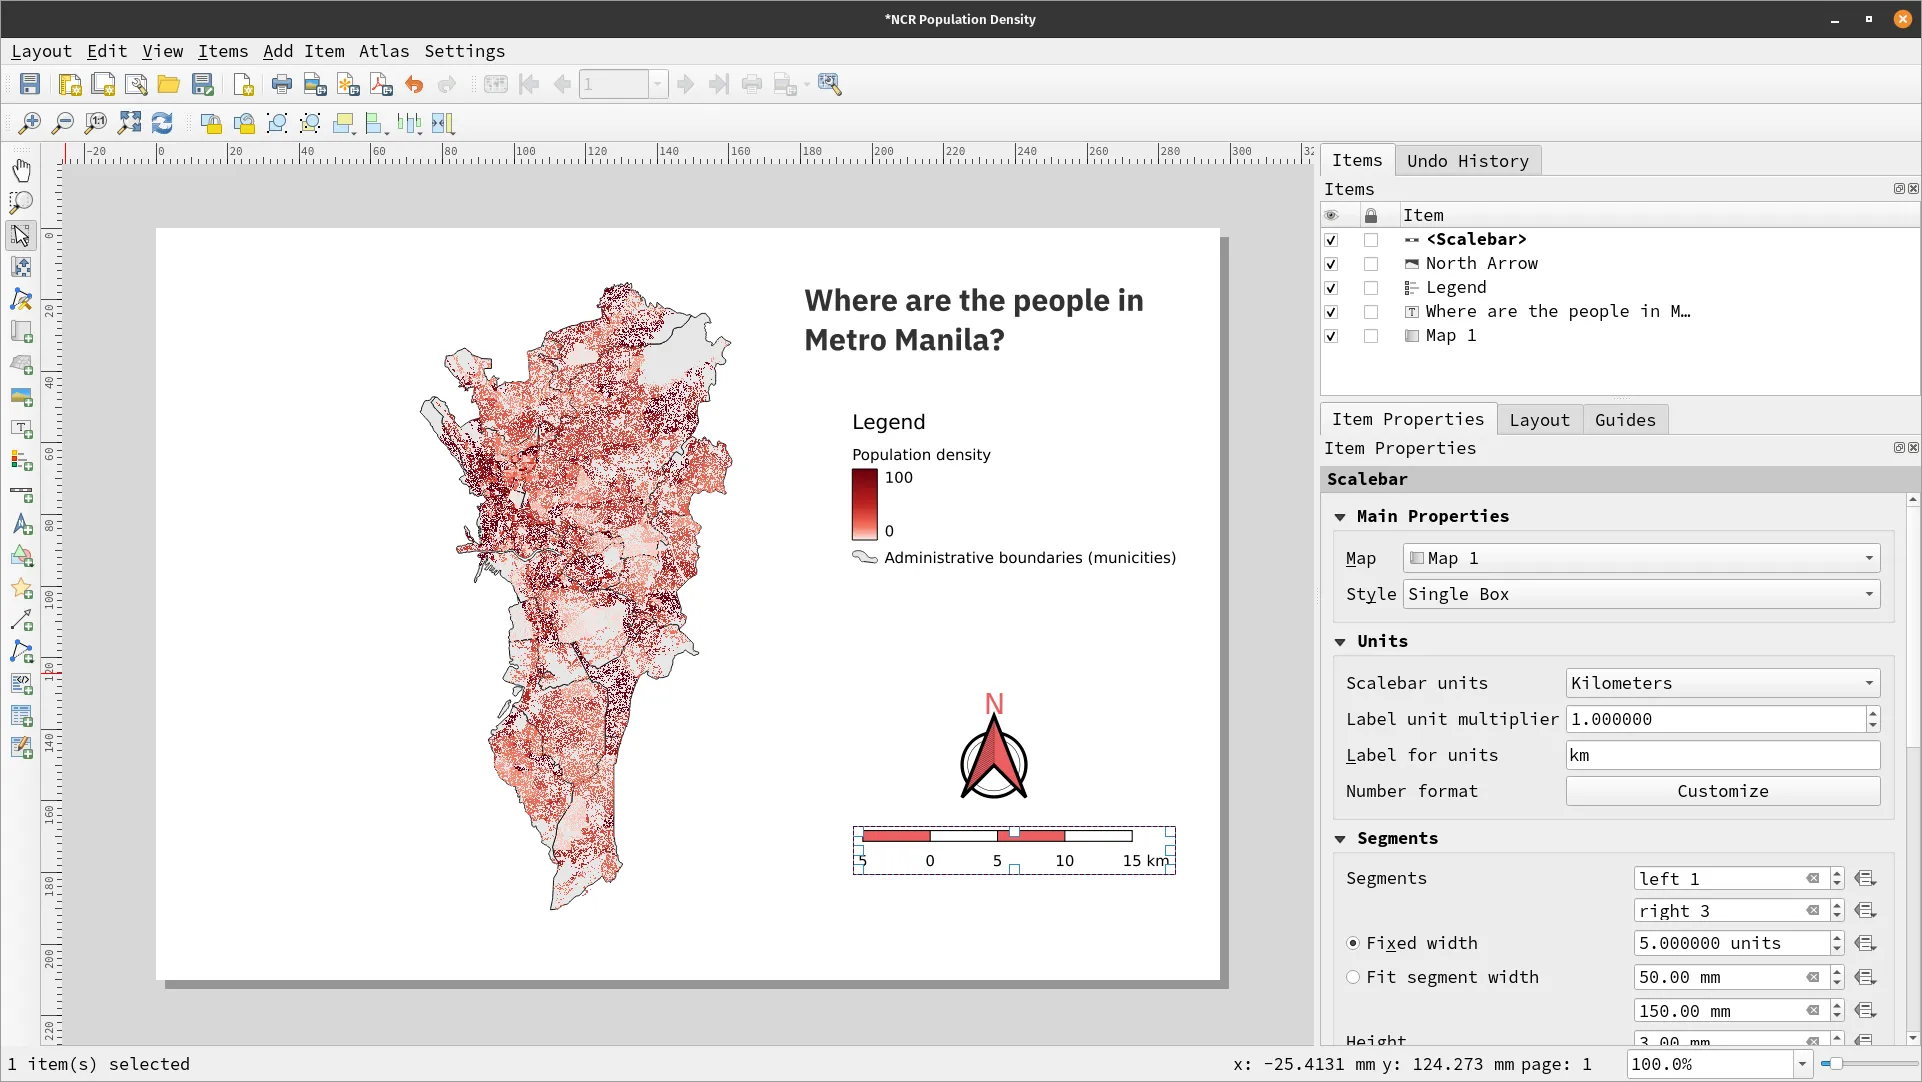Open the Atlas menu

tap(384, 51)
